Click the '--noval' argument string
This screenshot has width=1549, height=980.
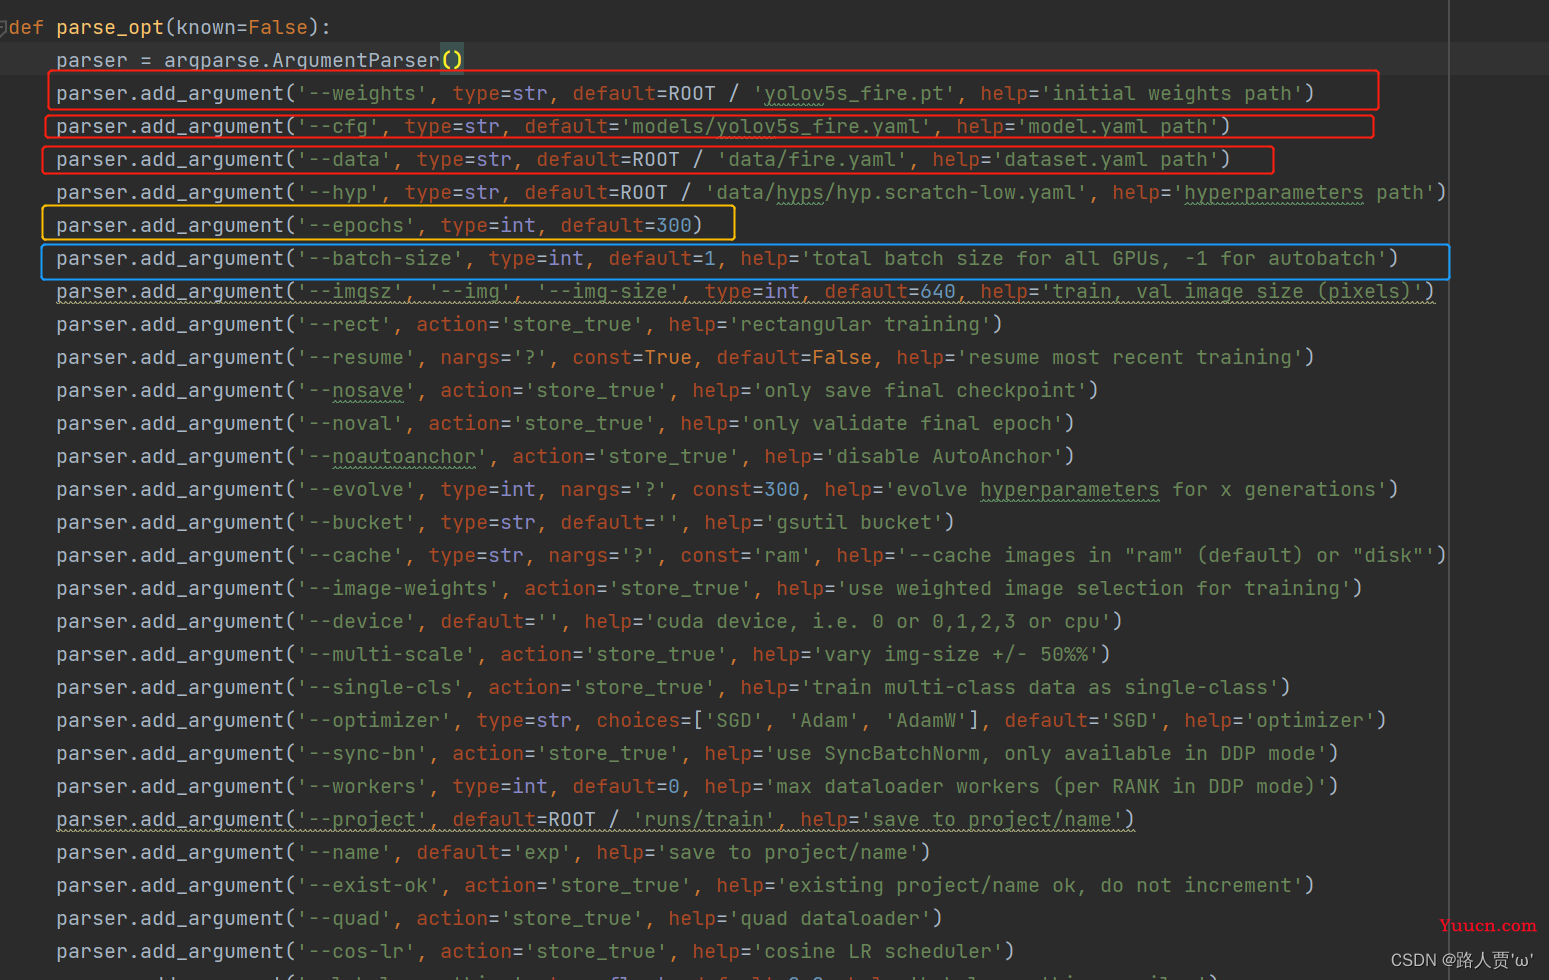point(350,424)
